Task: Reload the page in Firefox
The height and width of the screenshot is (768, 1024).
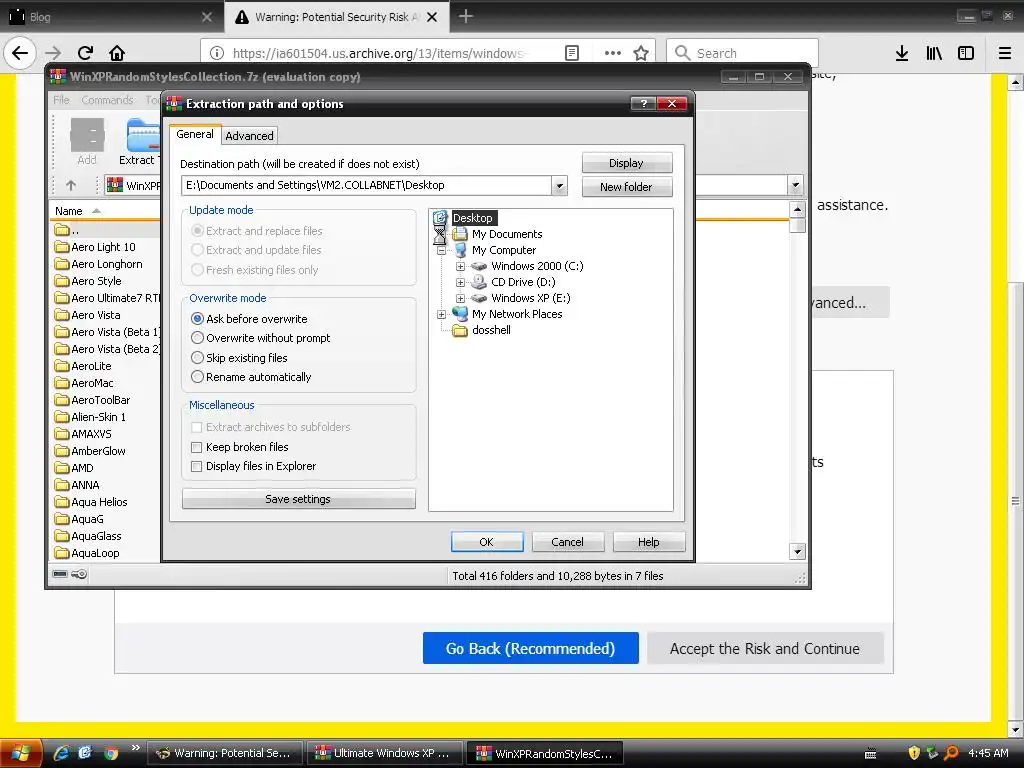Action: pos(85,53)
